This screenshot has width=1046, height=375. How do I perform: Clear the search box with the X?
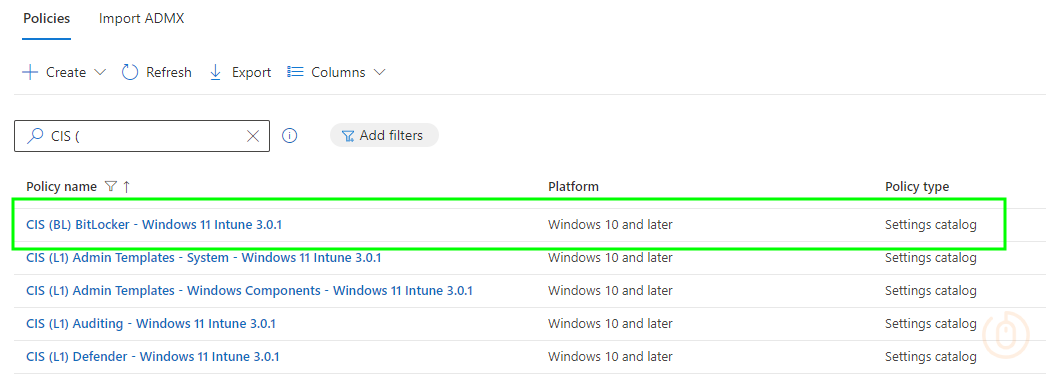click(253, 136)
